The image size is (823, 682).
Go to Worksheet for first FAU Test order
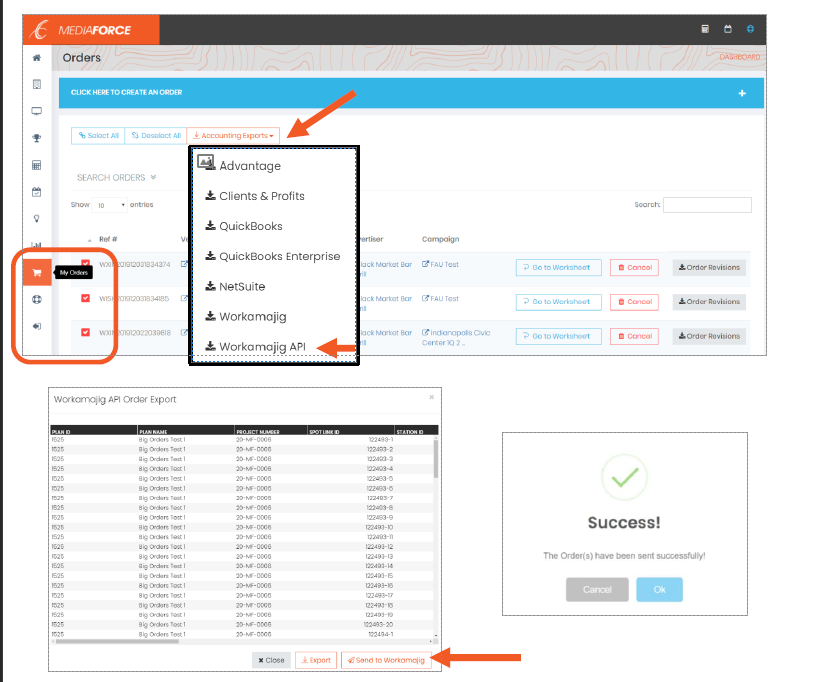[x=558, y=268]
